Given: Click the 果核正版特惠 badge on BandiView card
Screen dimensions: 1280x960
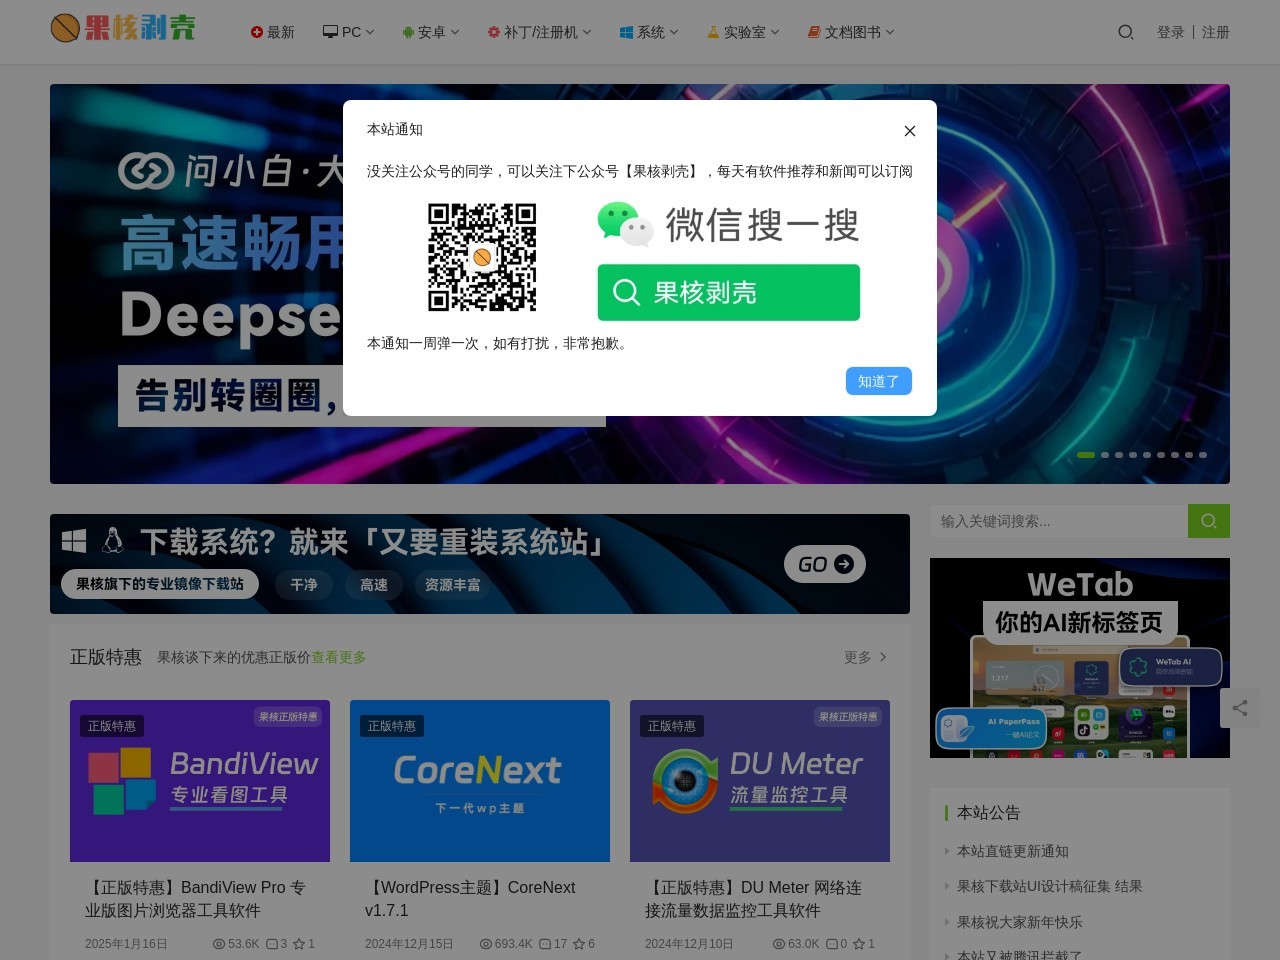Looking at the screenshot, I should pos(288,717).
